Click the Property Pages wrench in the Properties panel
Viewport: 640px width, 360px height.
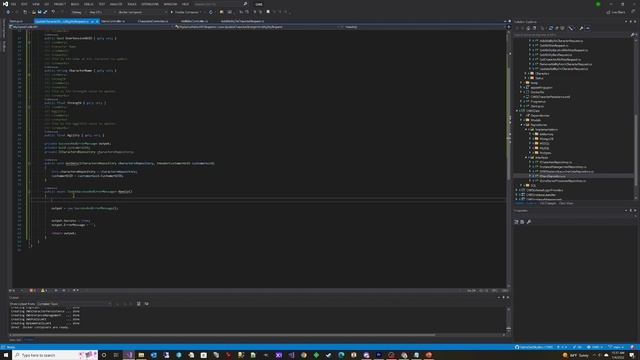coord(529,222)
